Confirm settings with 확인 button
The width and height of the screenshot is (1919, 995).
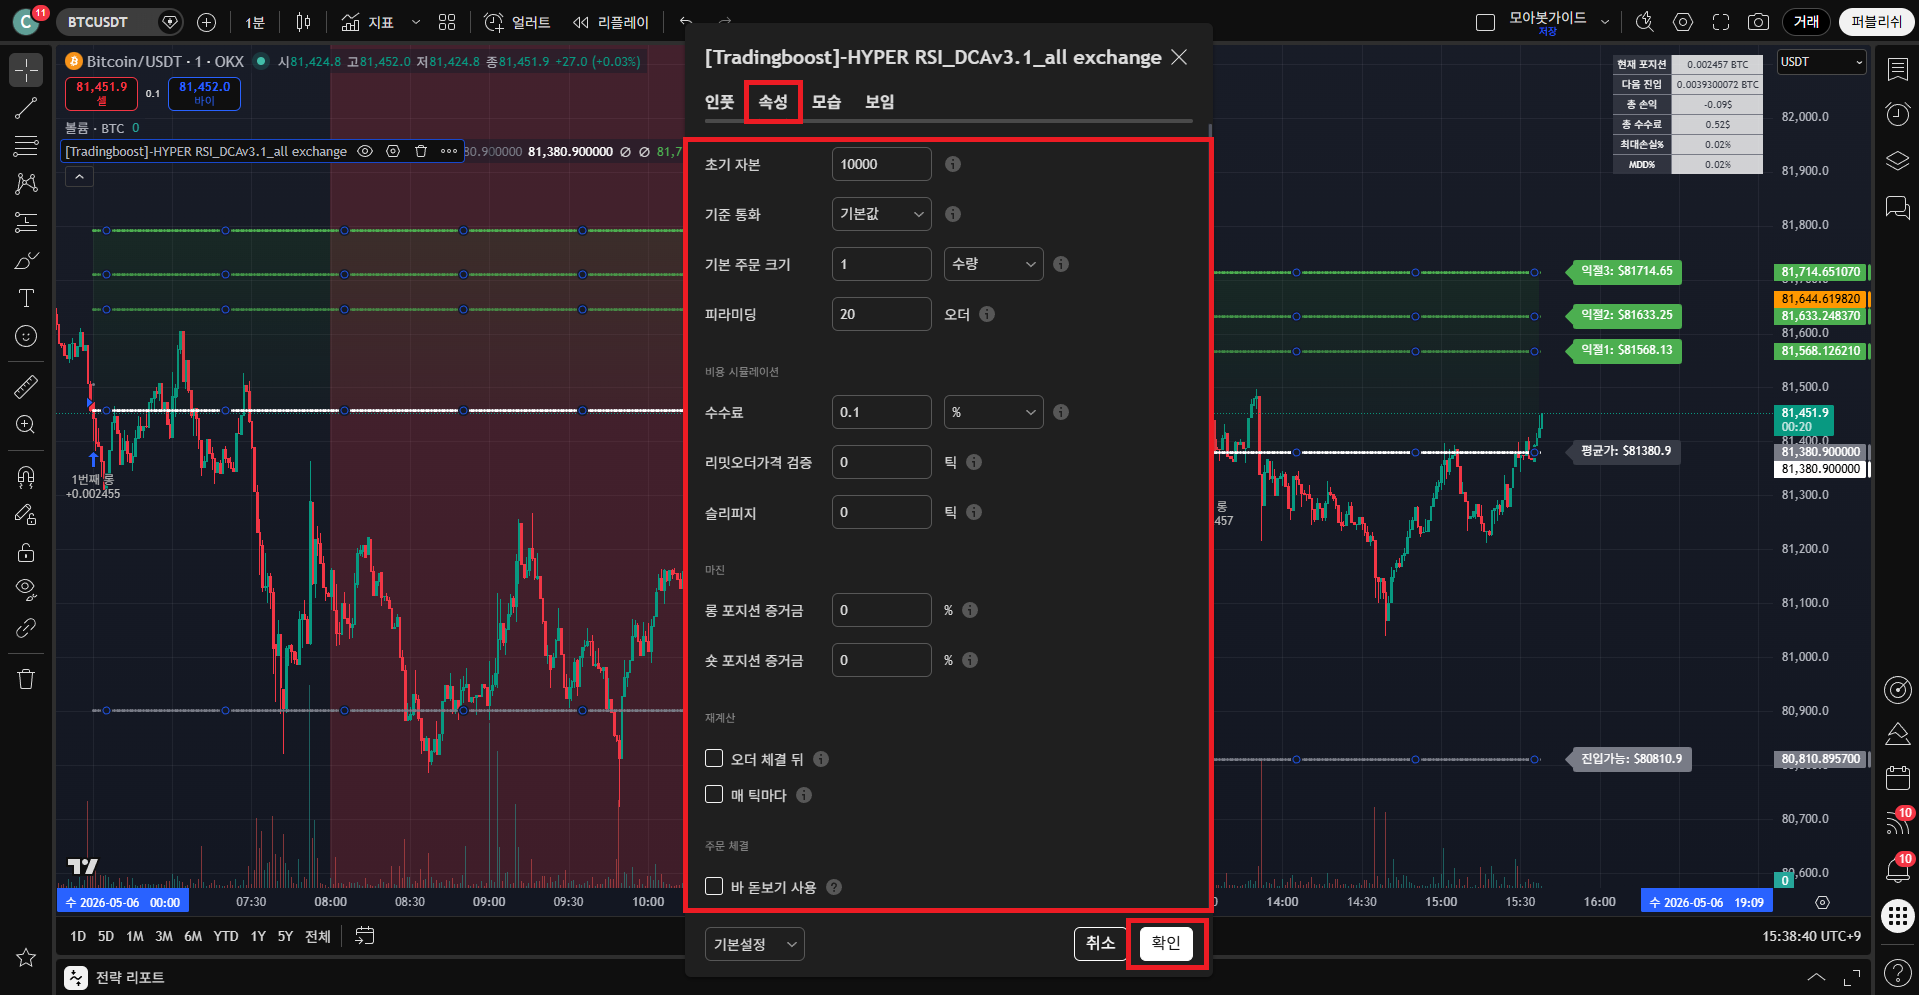tap(1166, 943)
